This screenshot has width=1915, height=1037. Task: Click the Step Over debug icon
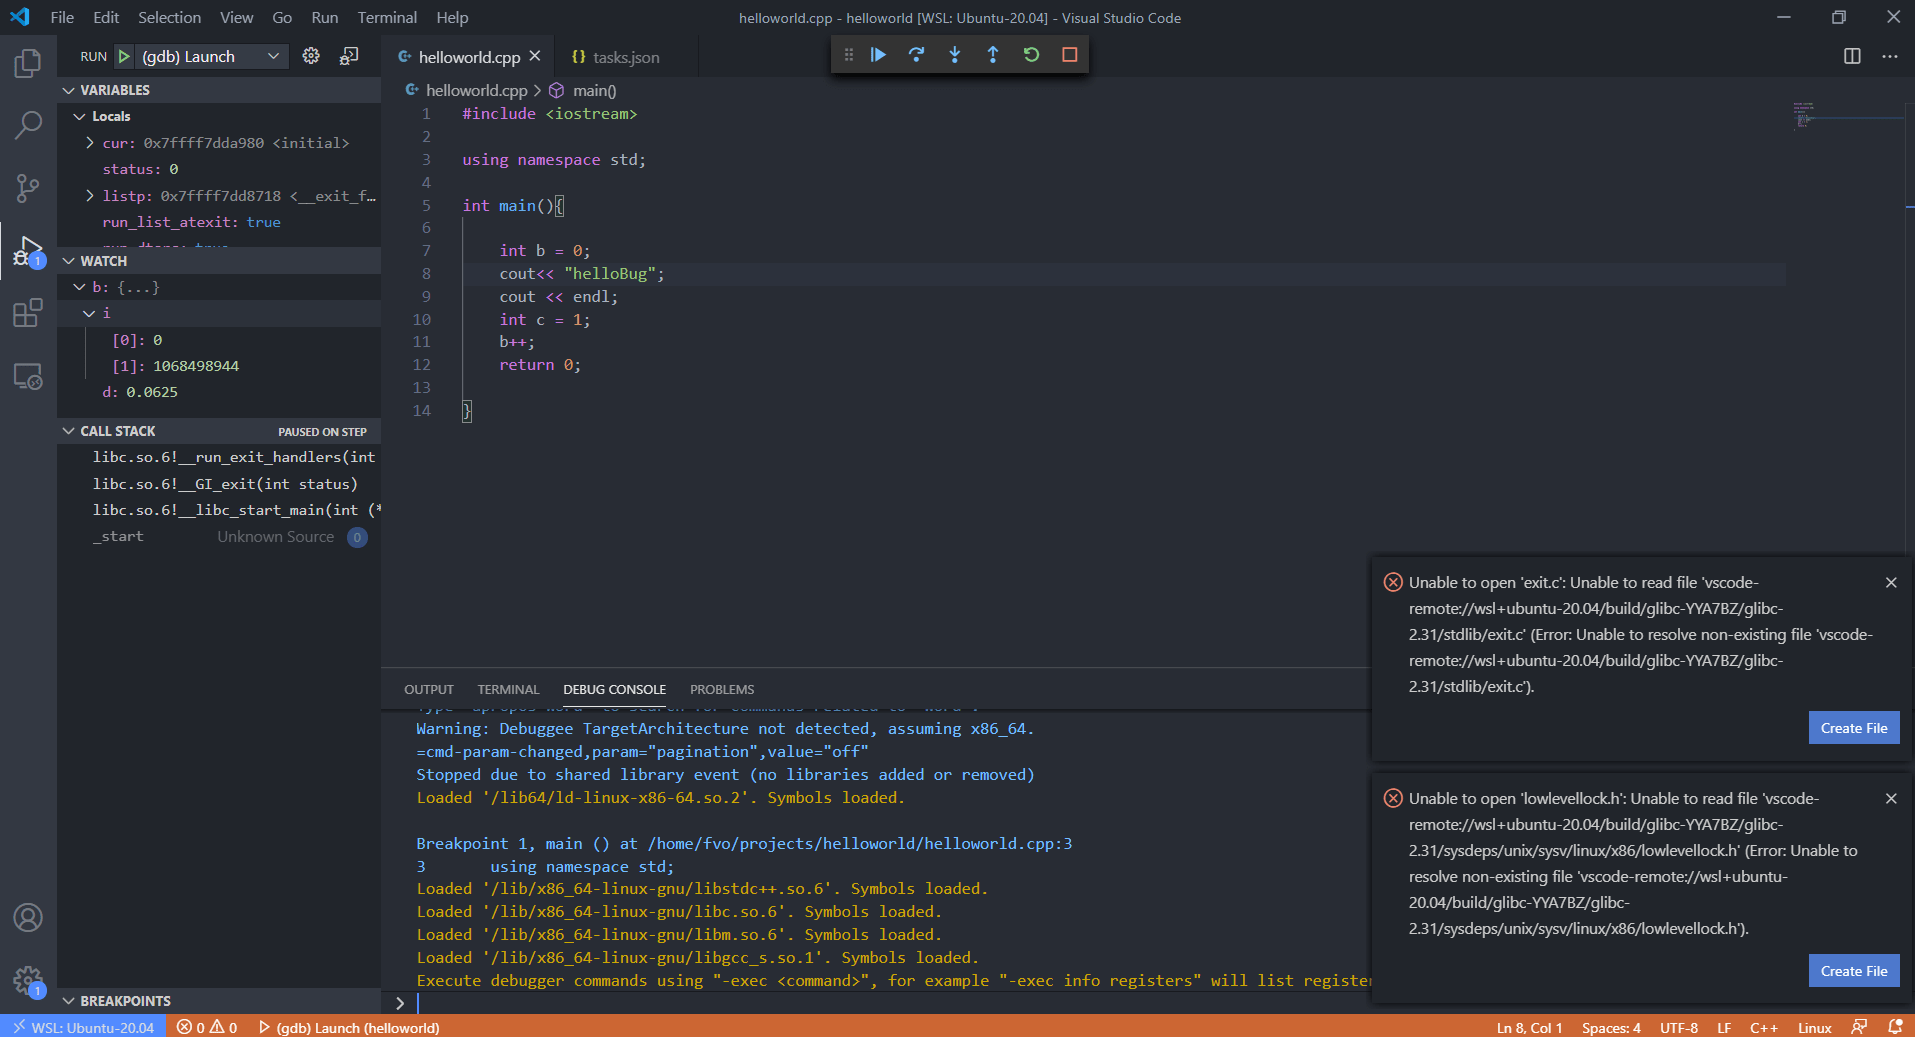coord(916,55)
